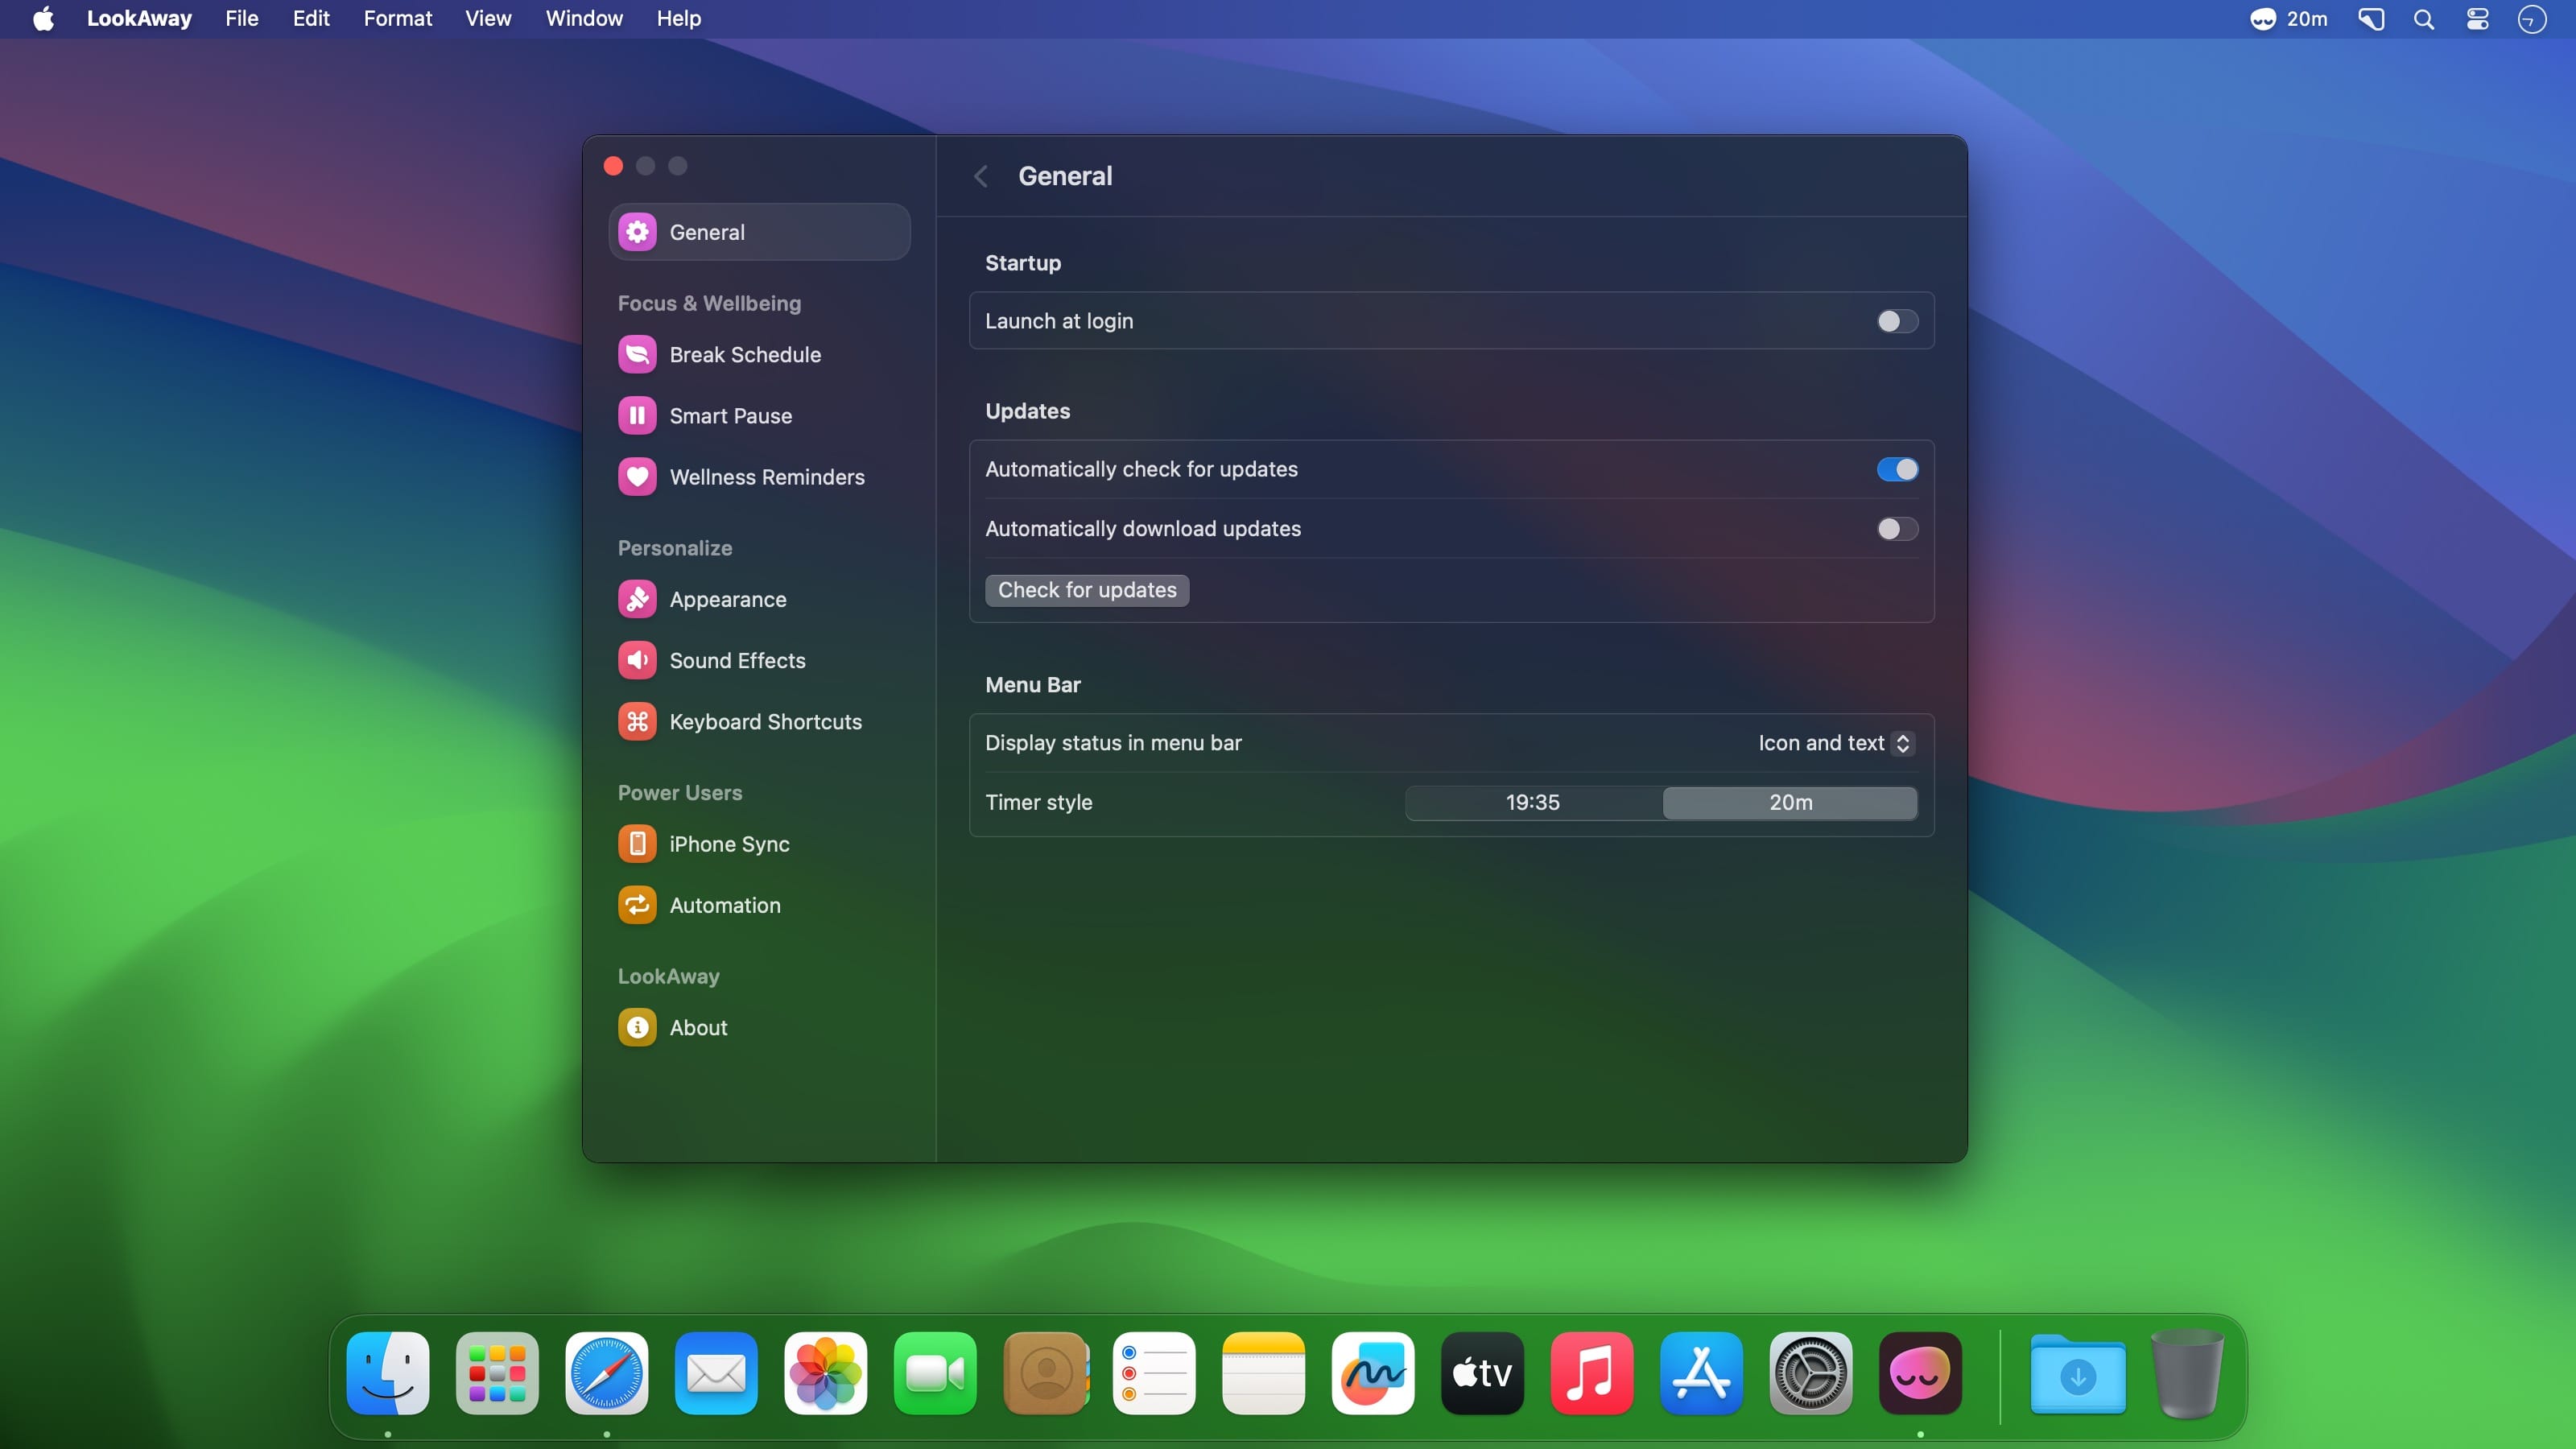This screenshot has height=1449, width=2576.
Task: Disable automatically check for updates
Action: 1896,469
